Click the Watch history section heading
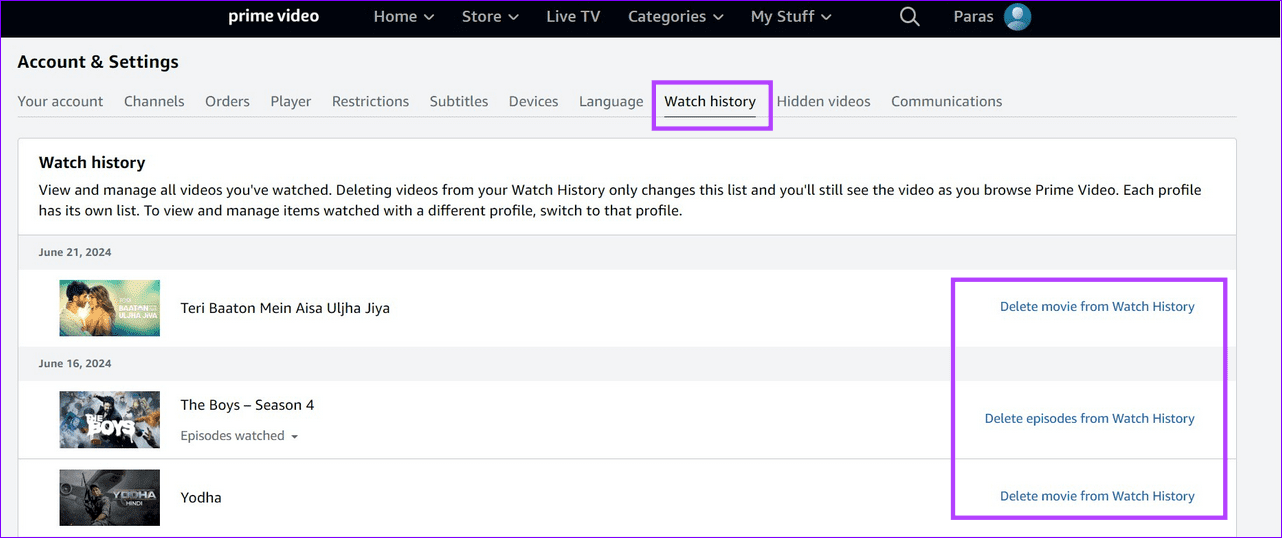The height and width of the screenshot is (538, 1282). point(92,162)
